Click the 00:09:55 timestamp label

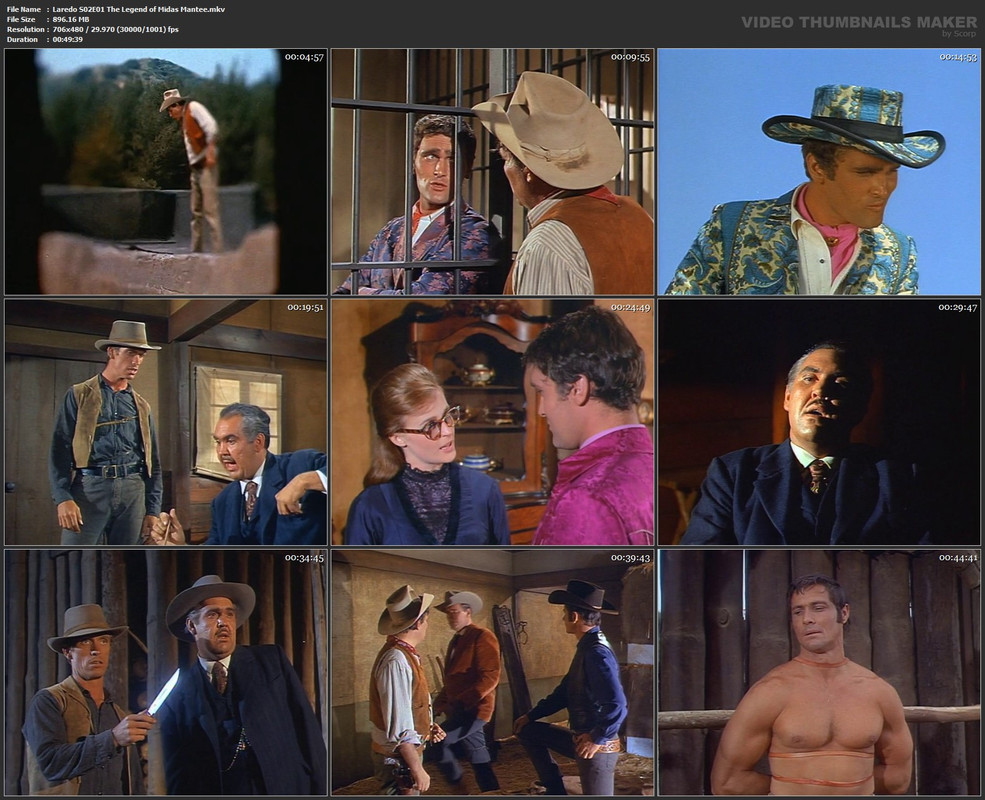pyautogui.click(x=631, y=57)
